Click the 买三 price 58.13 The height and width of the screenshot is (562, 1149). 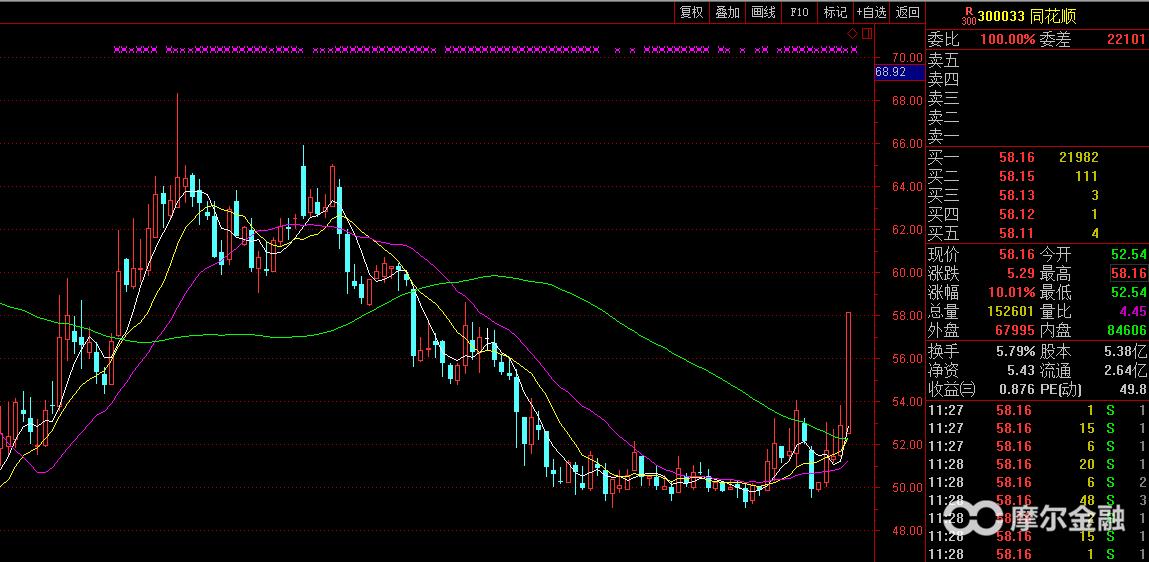click(x=1016, y=195)
